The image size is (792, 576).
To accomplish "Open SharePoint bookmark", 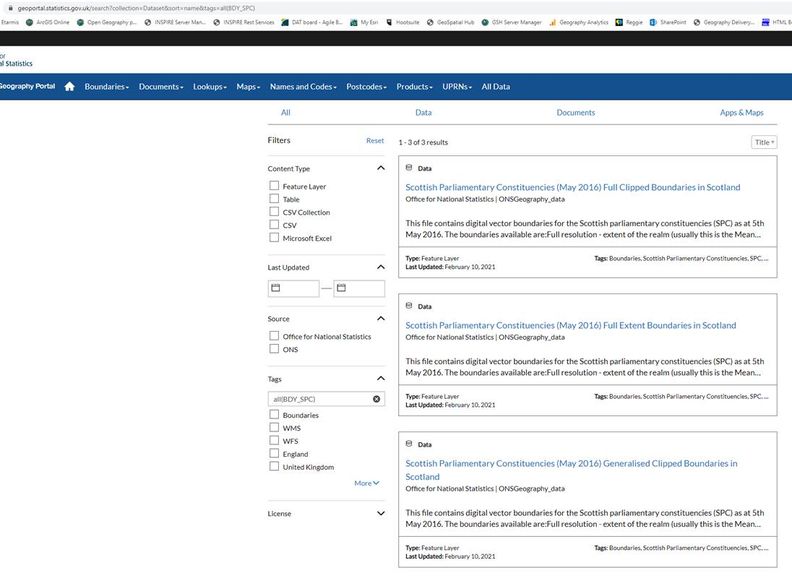I will pos(668,22).
